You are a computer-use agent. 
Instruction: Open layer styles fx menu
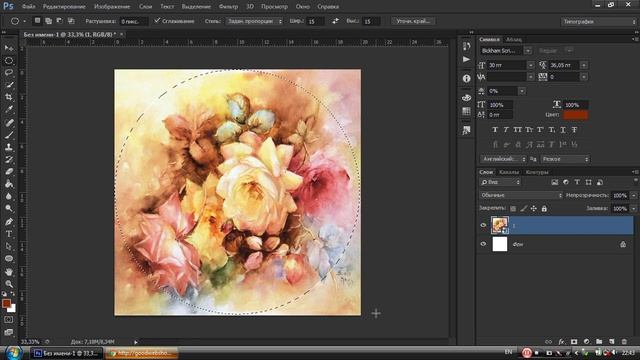tap(561, 341)
